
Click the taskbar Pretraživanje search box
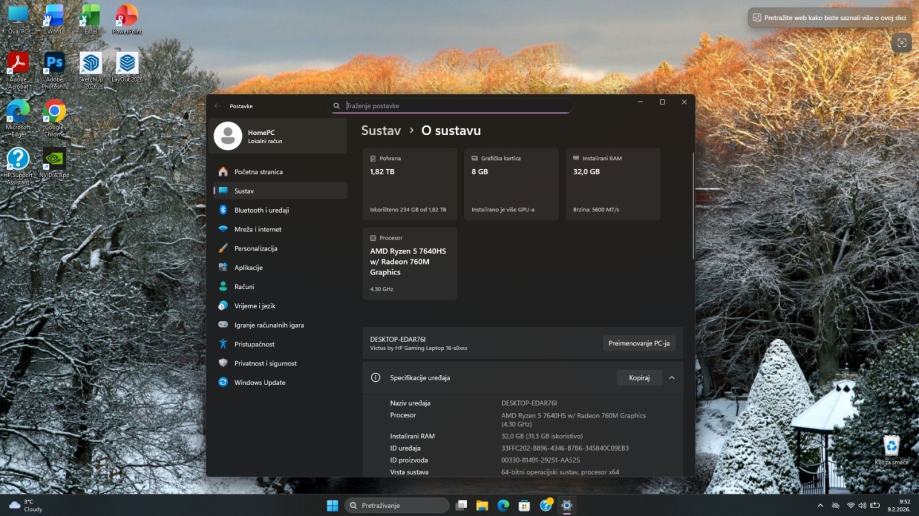click(397, 505)
